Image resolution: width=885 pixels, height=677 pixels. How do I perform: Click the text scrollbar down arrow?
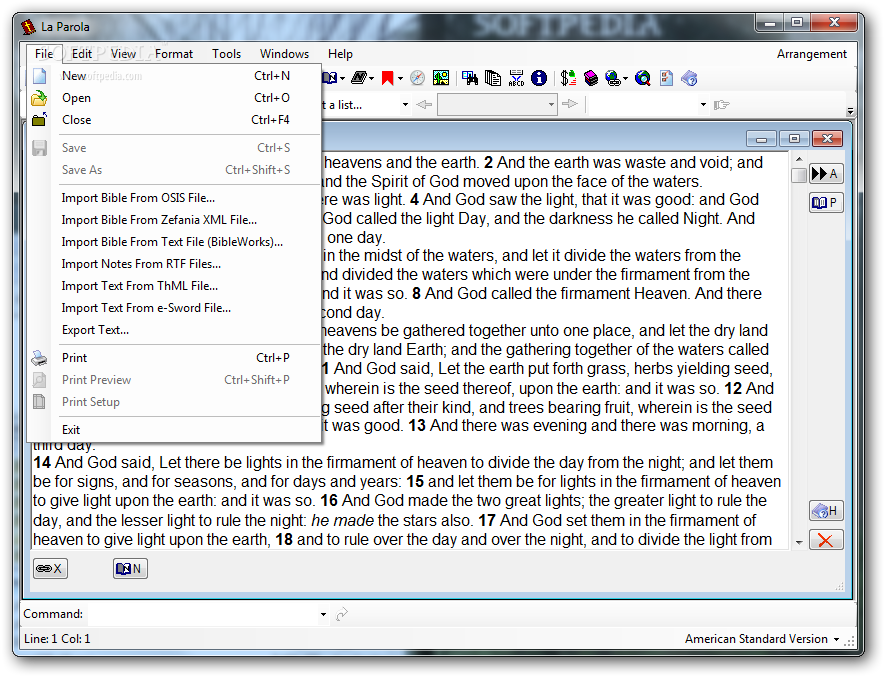pyautogui.click(x=799, y=542)
